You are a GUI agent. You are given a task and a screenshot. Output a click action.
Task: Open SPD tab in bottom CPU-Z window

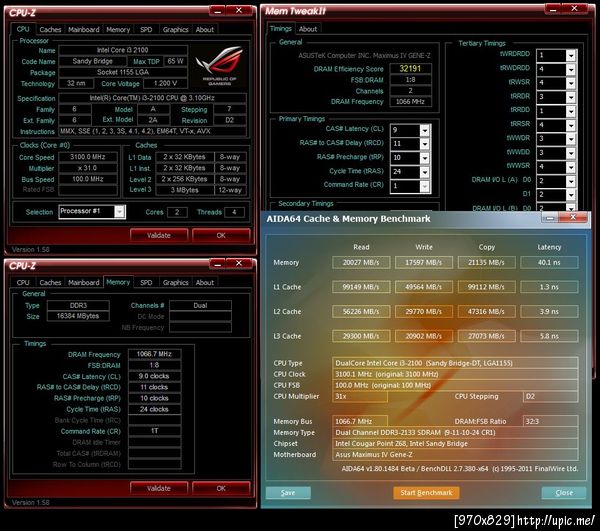tap(146, 283)
